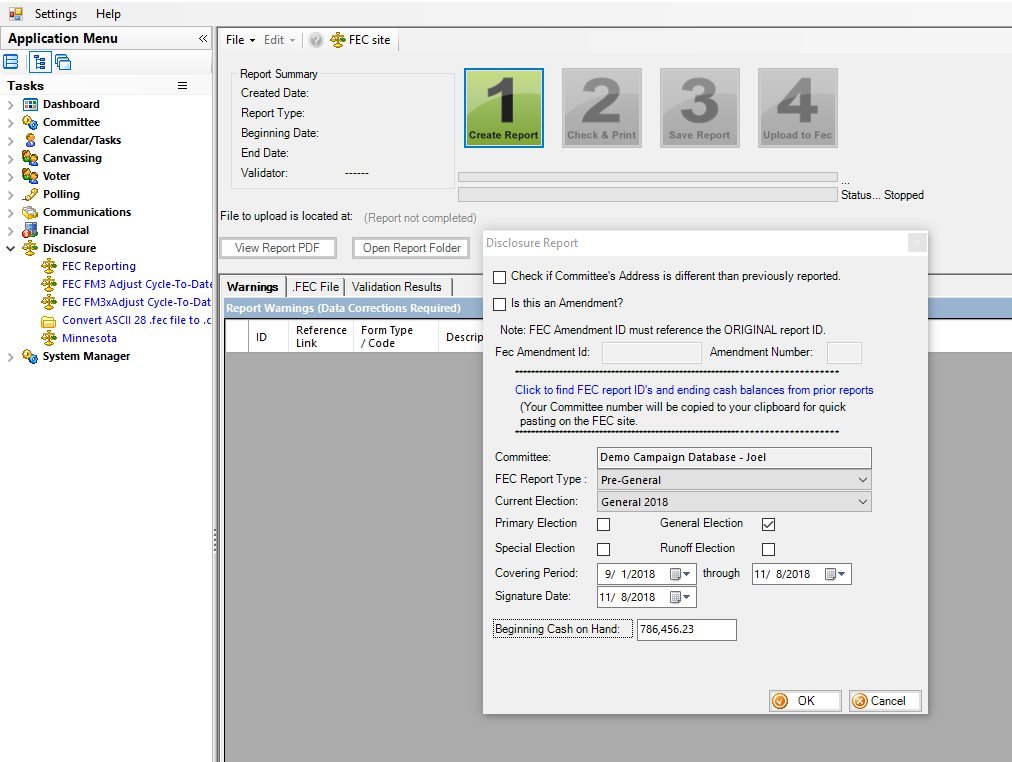Select FEC Reporting in the Disclosure tree
The width and height of the screenshot is (1012, 762).
(x=98, y=266)
